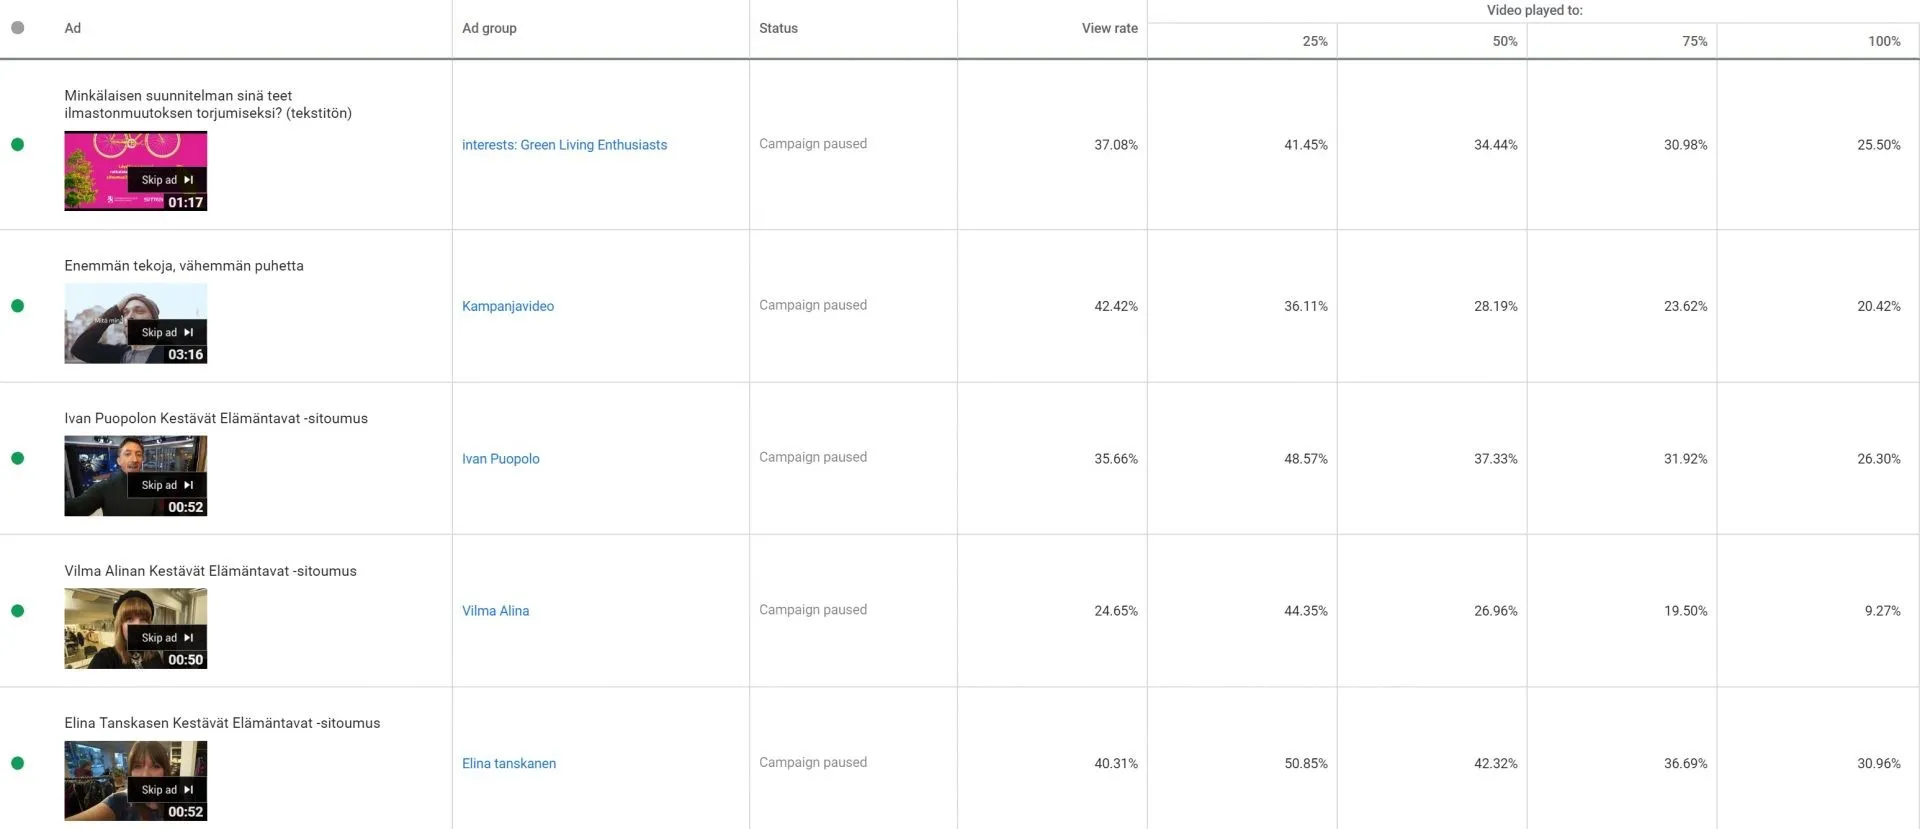Click green status dot for Elina Tanskasen ad
Image resolution: width=1920 pixels, height=829 pixels.
[17, 763]
